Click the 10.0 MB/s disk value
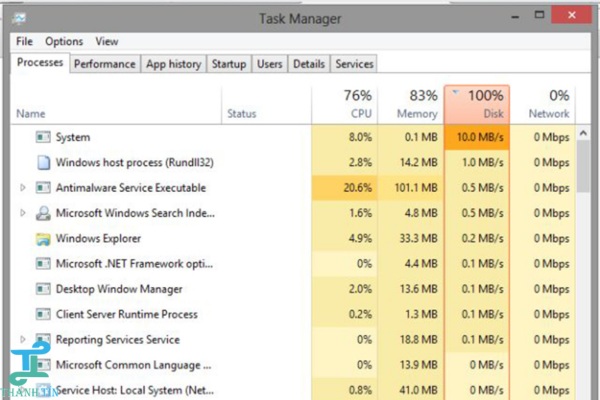This screenshot has height=400, width=600. click(x=480, y=137)
